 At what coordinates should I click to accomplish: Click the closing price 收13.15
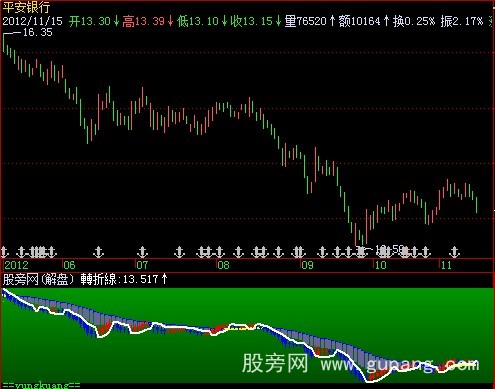251,22
